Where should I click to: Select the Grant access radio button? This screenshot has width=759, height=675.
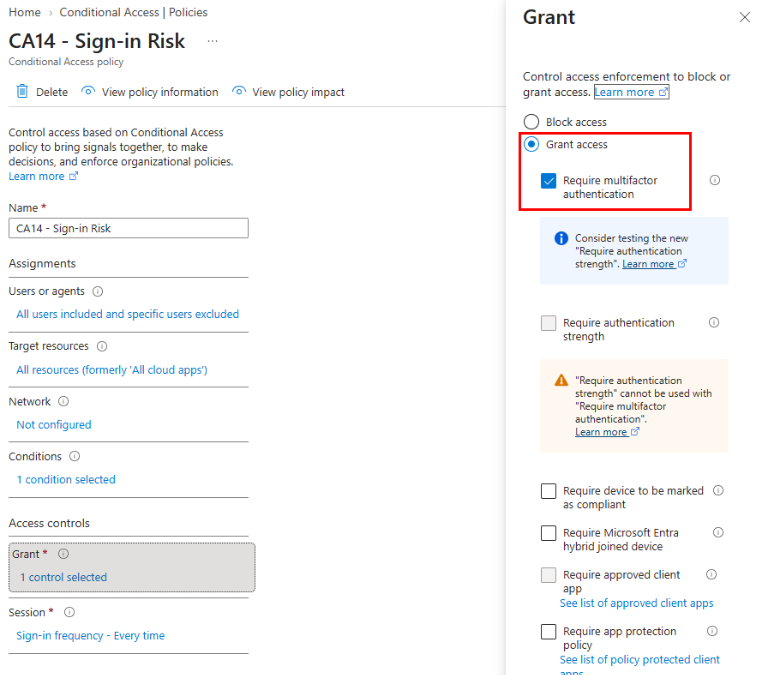pos(531,144)
